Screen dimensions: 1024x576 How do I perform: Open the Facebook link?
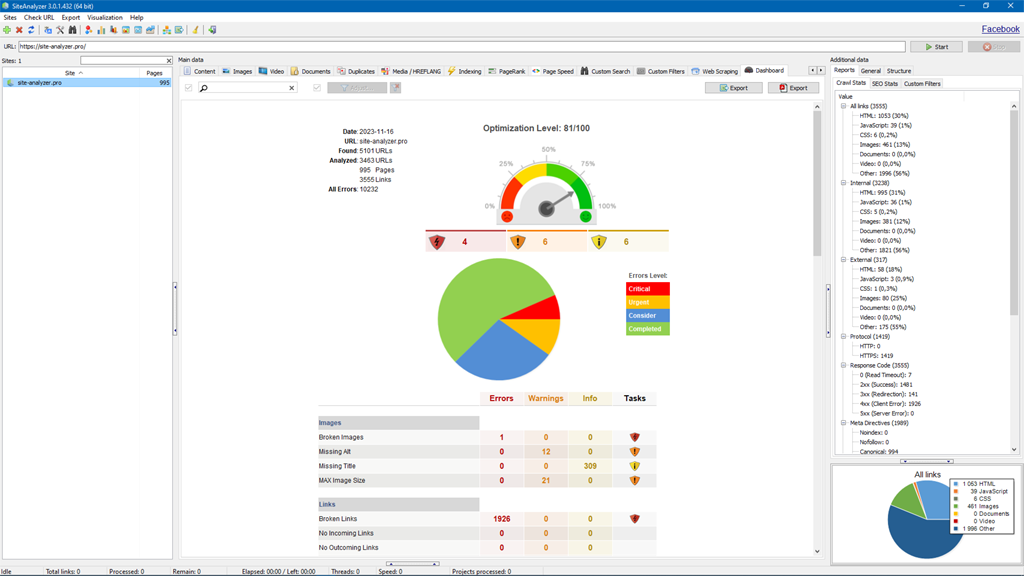click(x=1000, y=28)
